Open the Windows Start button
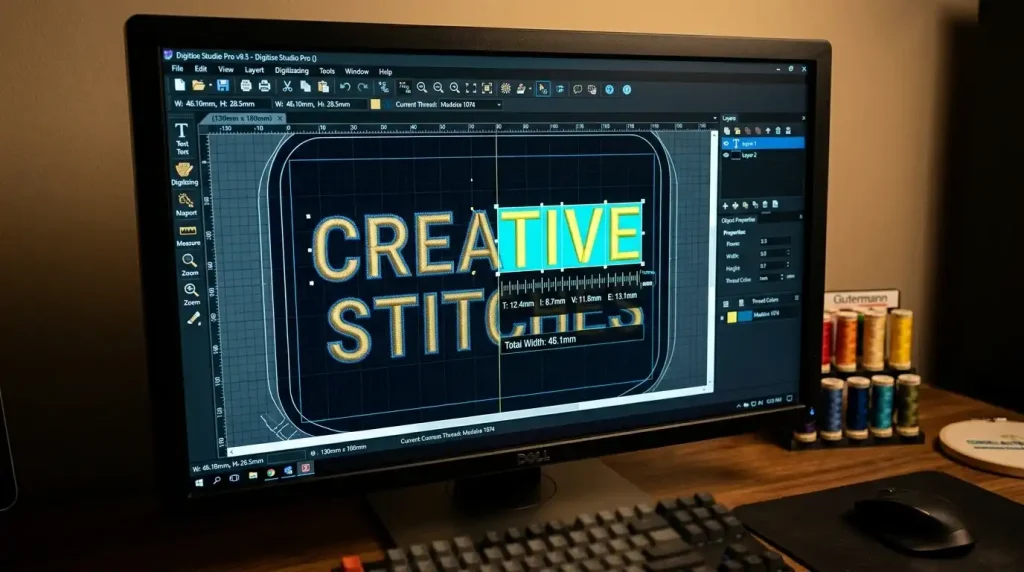 [199, 483]
